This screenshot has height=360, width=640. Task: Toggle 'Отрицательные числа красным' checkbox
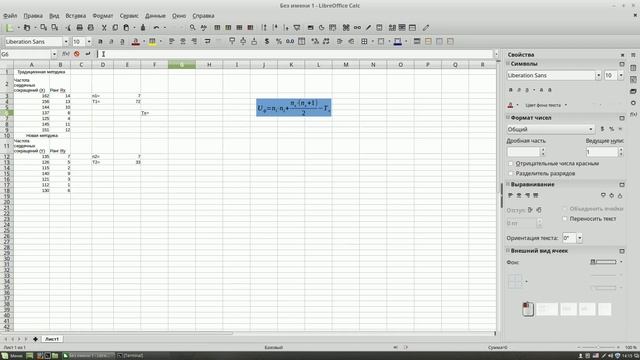[x=510, y=163]
